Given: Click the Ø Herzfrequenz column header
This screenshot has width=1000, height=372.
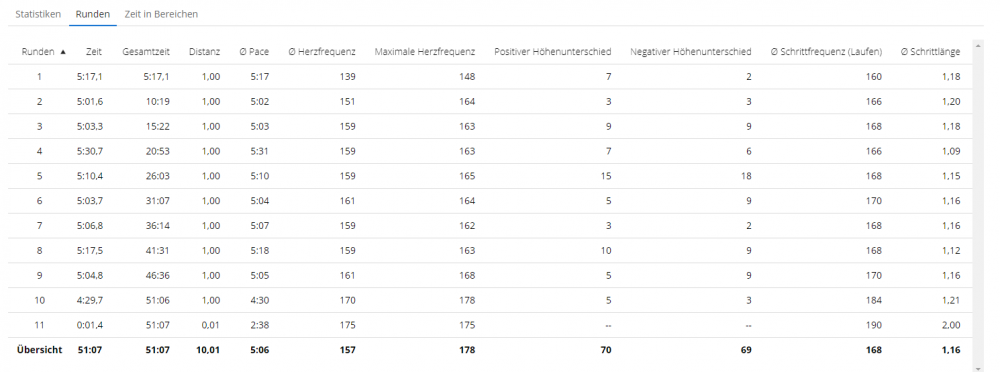Looking at the screenshot, I should 322,52.
